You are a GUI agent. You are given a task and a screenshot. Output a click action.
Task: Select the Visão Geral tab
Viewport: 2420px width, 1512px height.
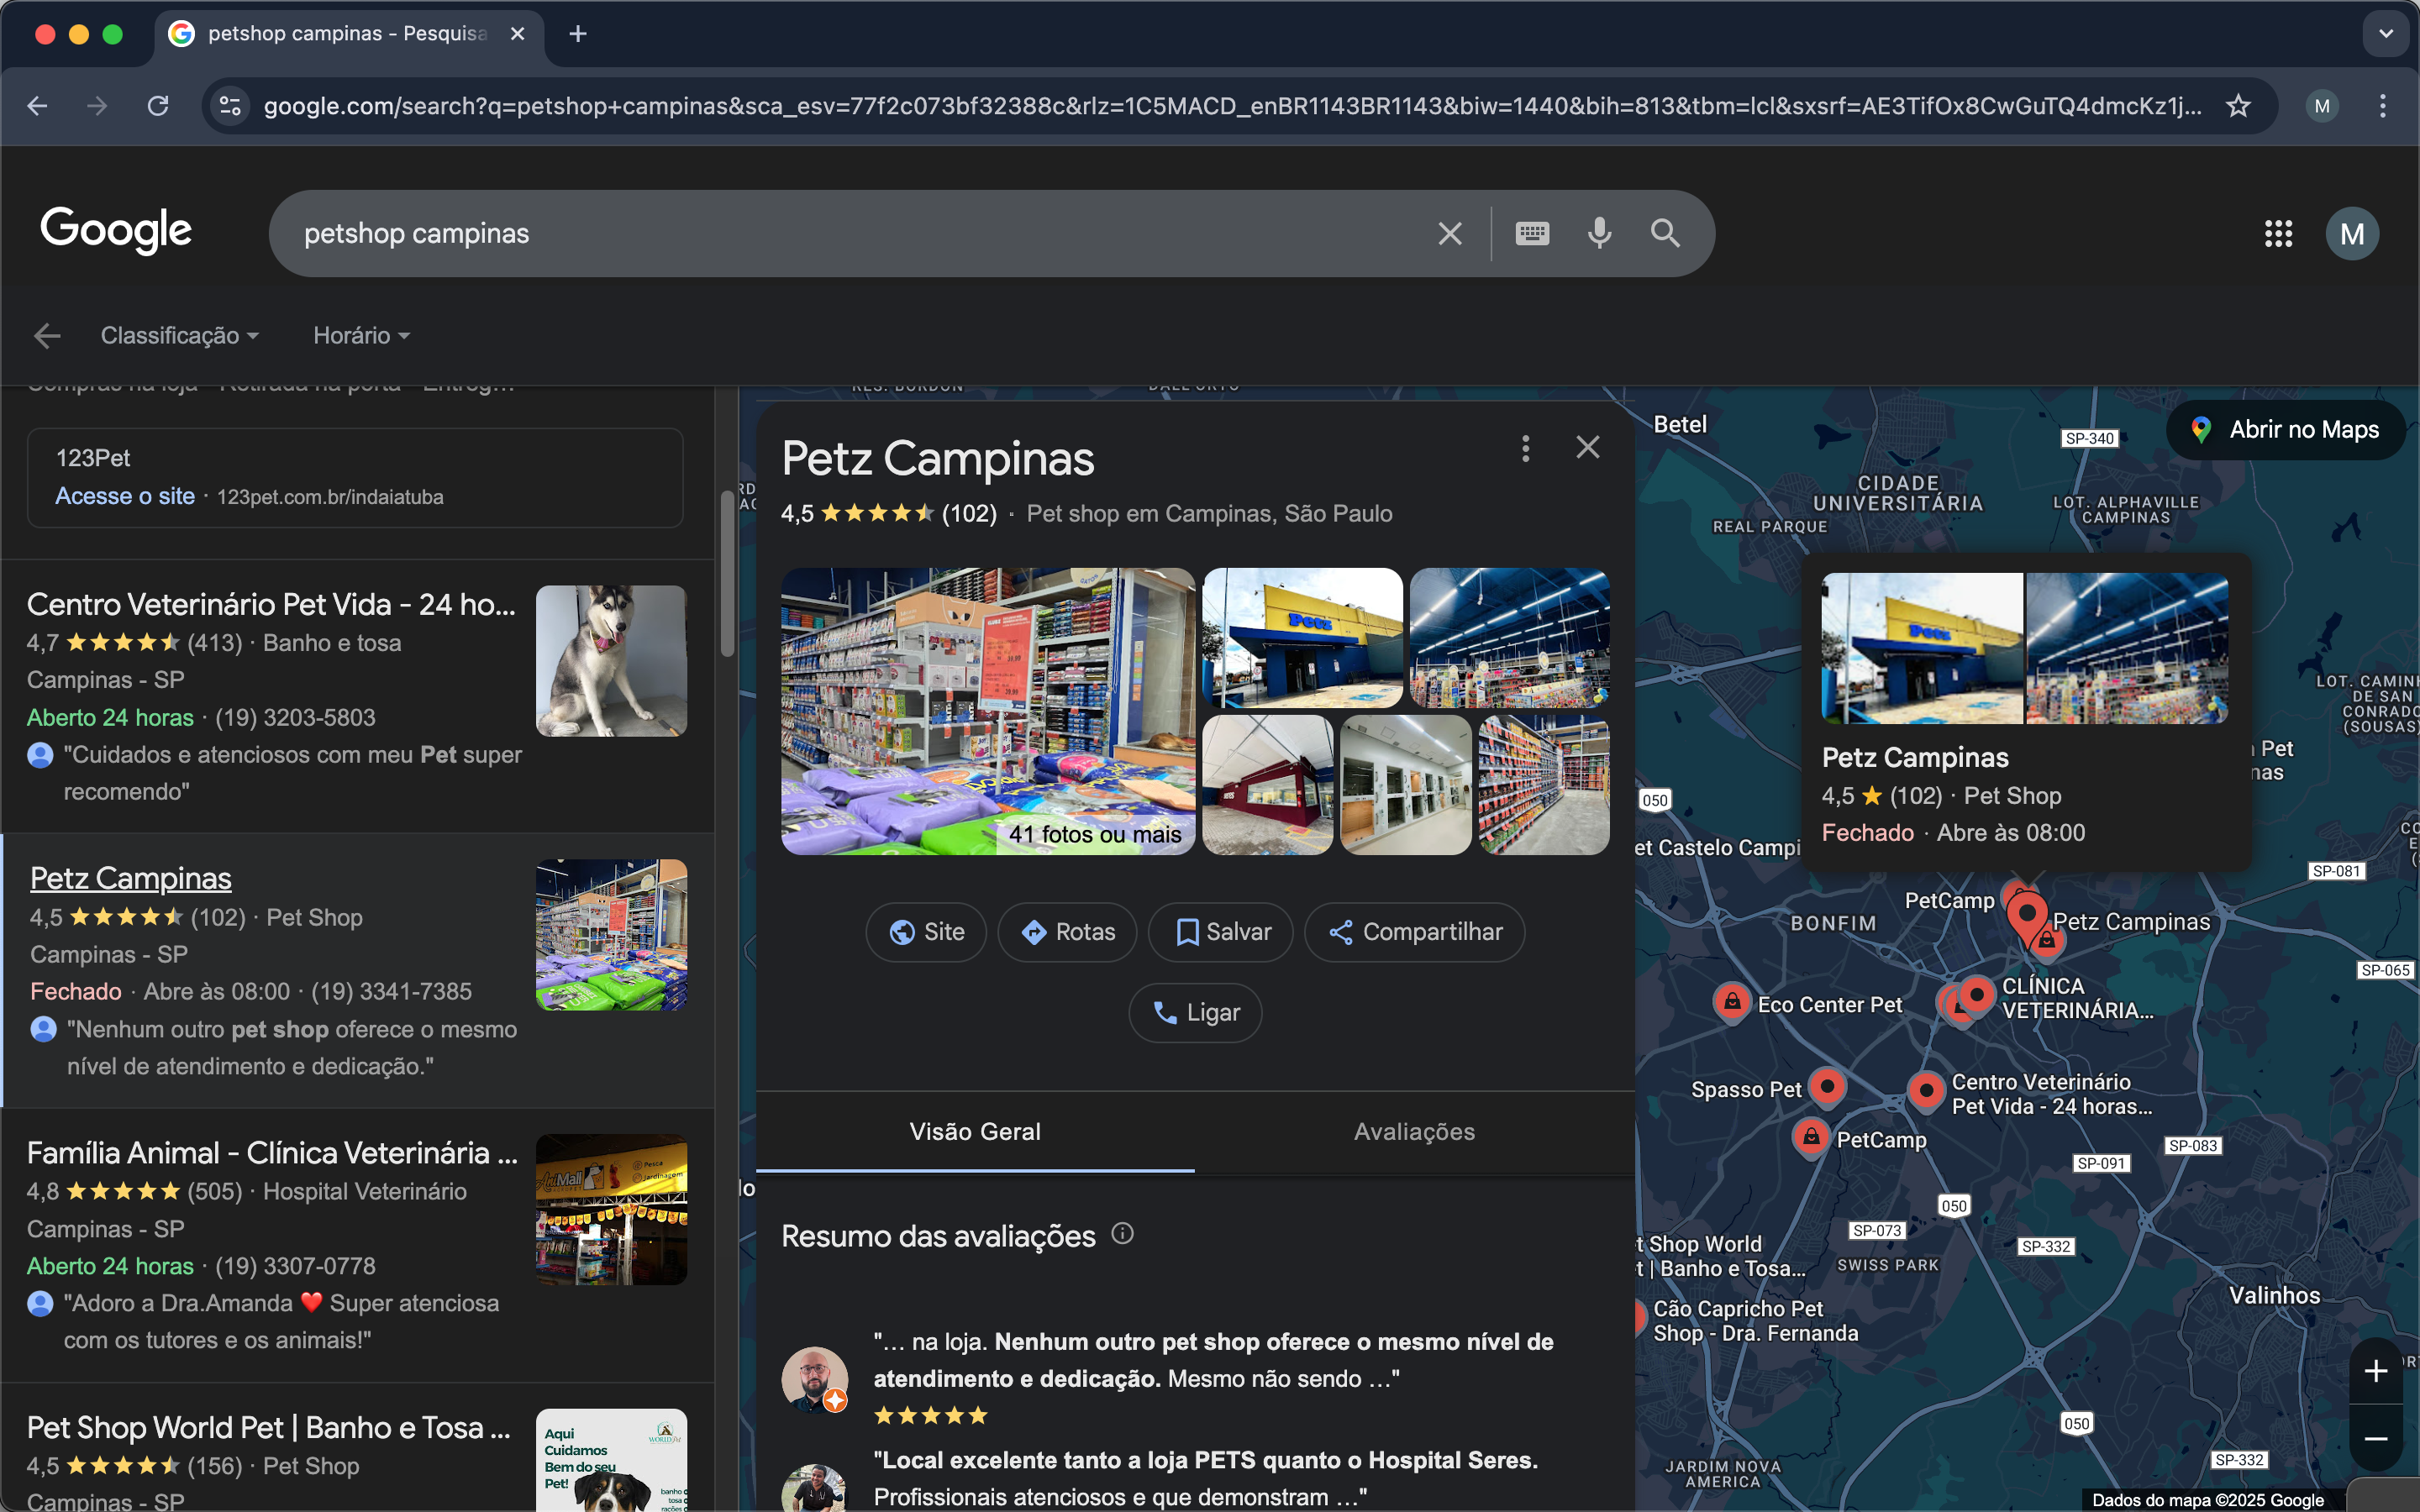[975, 1131]
